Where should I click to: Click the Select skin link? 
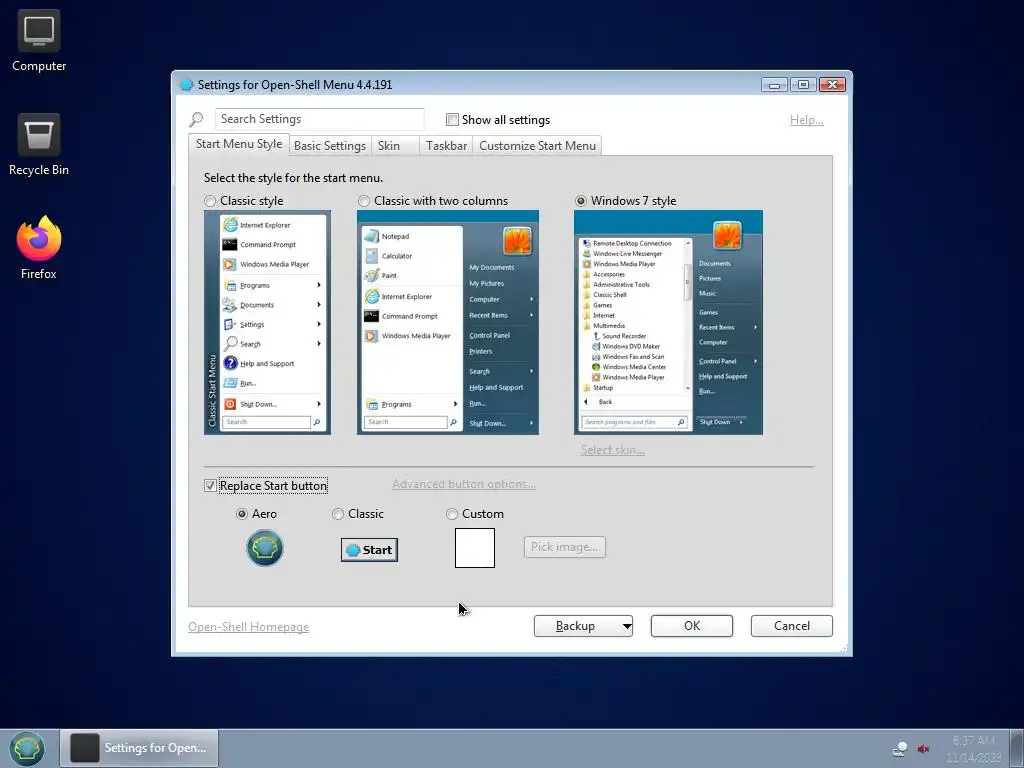(613, 450)
